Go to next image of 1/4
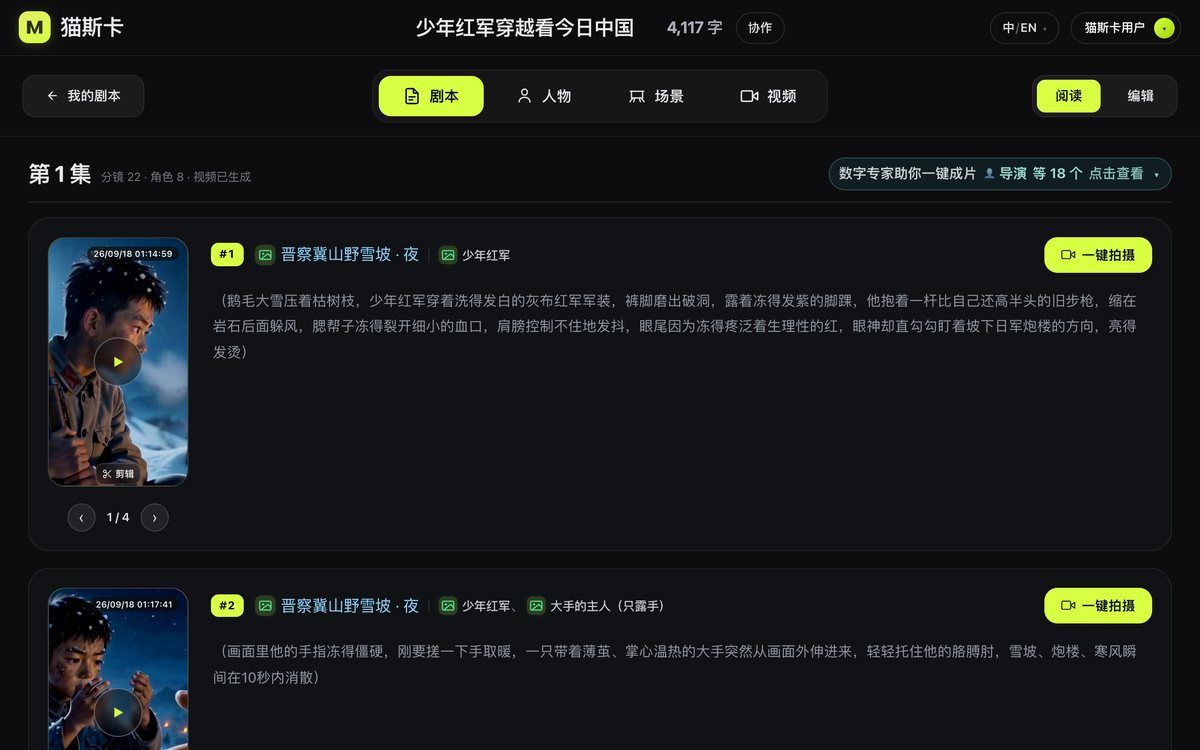Image resolution: width=1200 pixels, height=750 pixels. 154,518
